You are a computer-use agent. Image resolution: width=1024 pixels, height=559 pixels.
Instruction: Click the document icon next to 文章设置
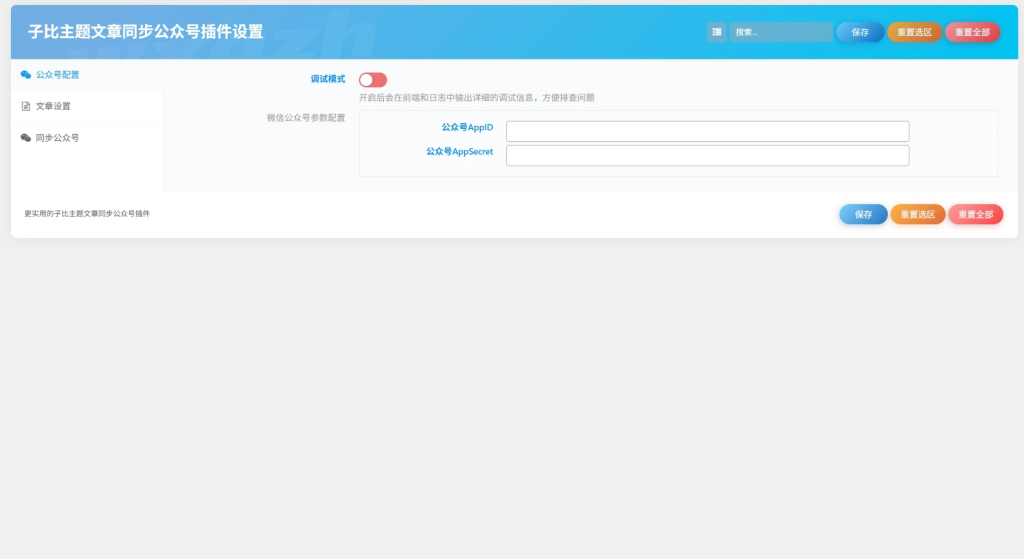click(25, 106)
